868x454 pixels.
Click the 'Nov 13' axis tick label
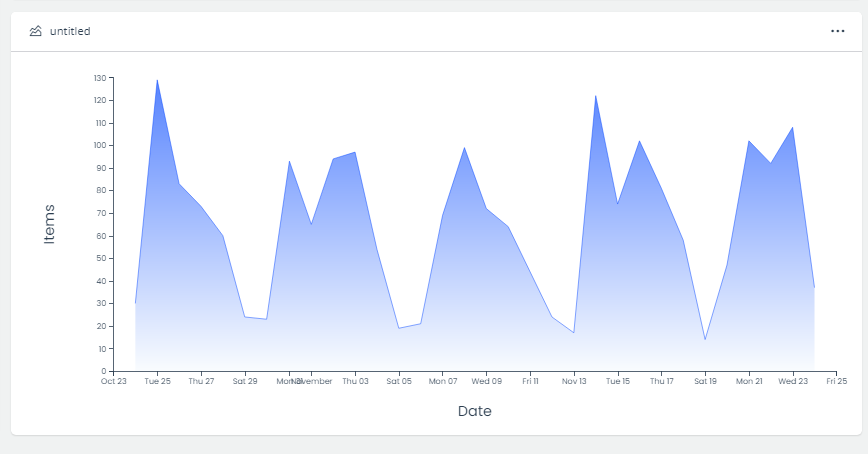(x=574, y=381)
